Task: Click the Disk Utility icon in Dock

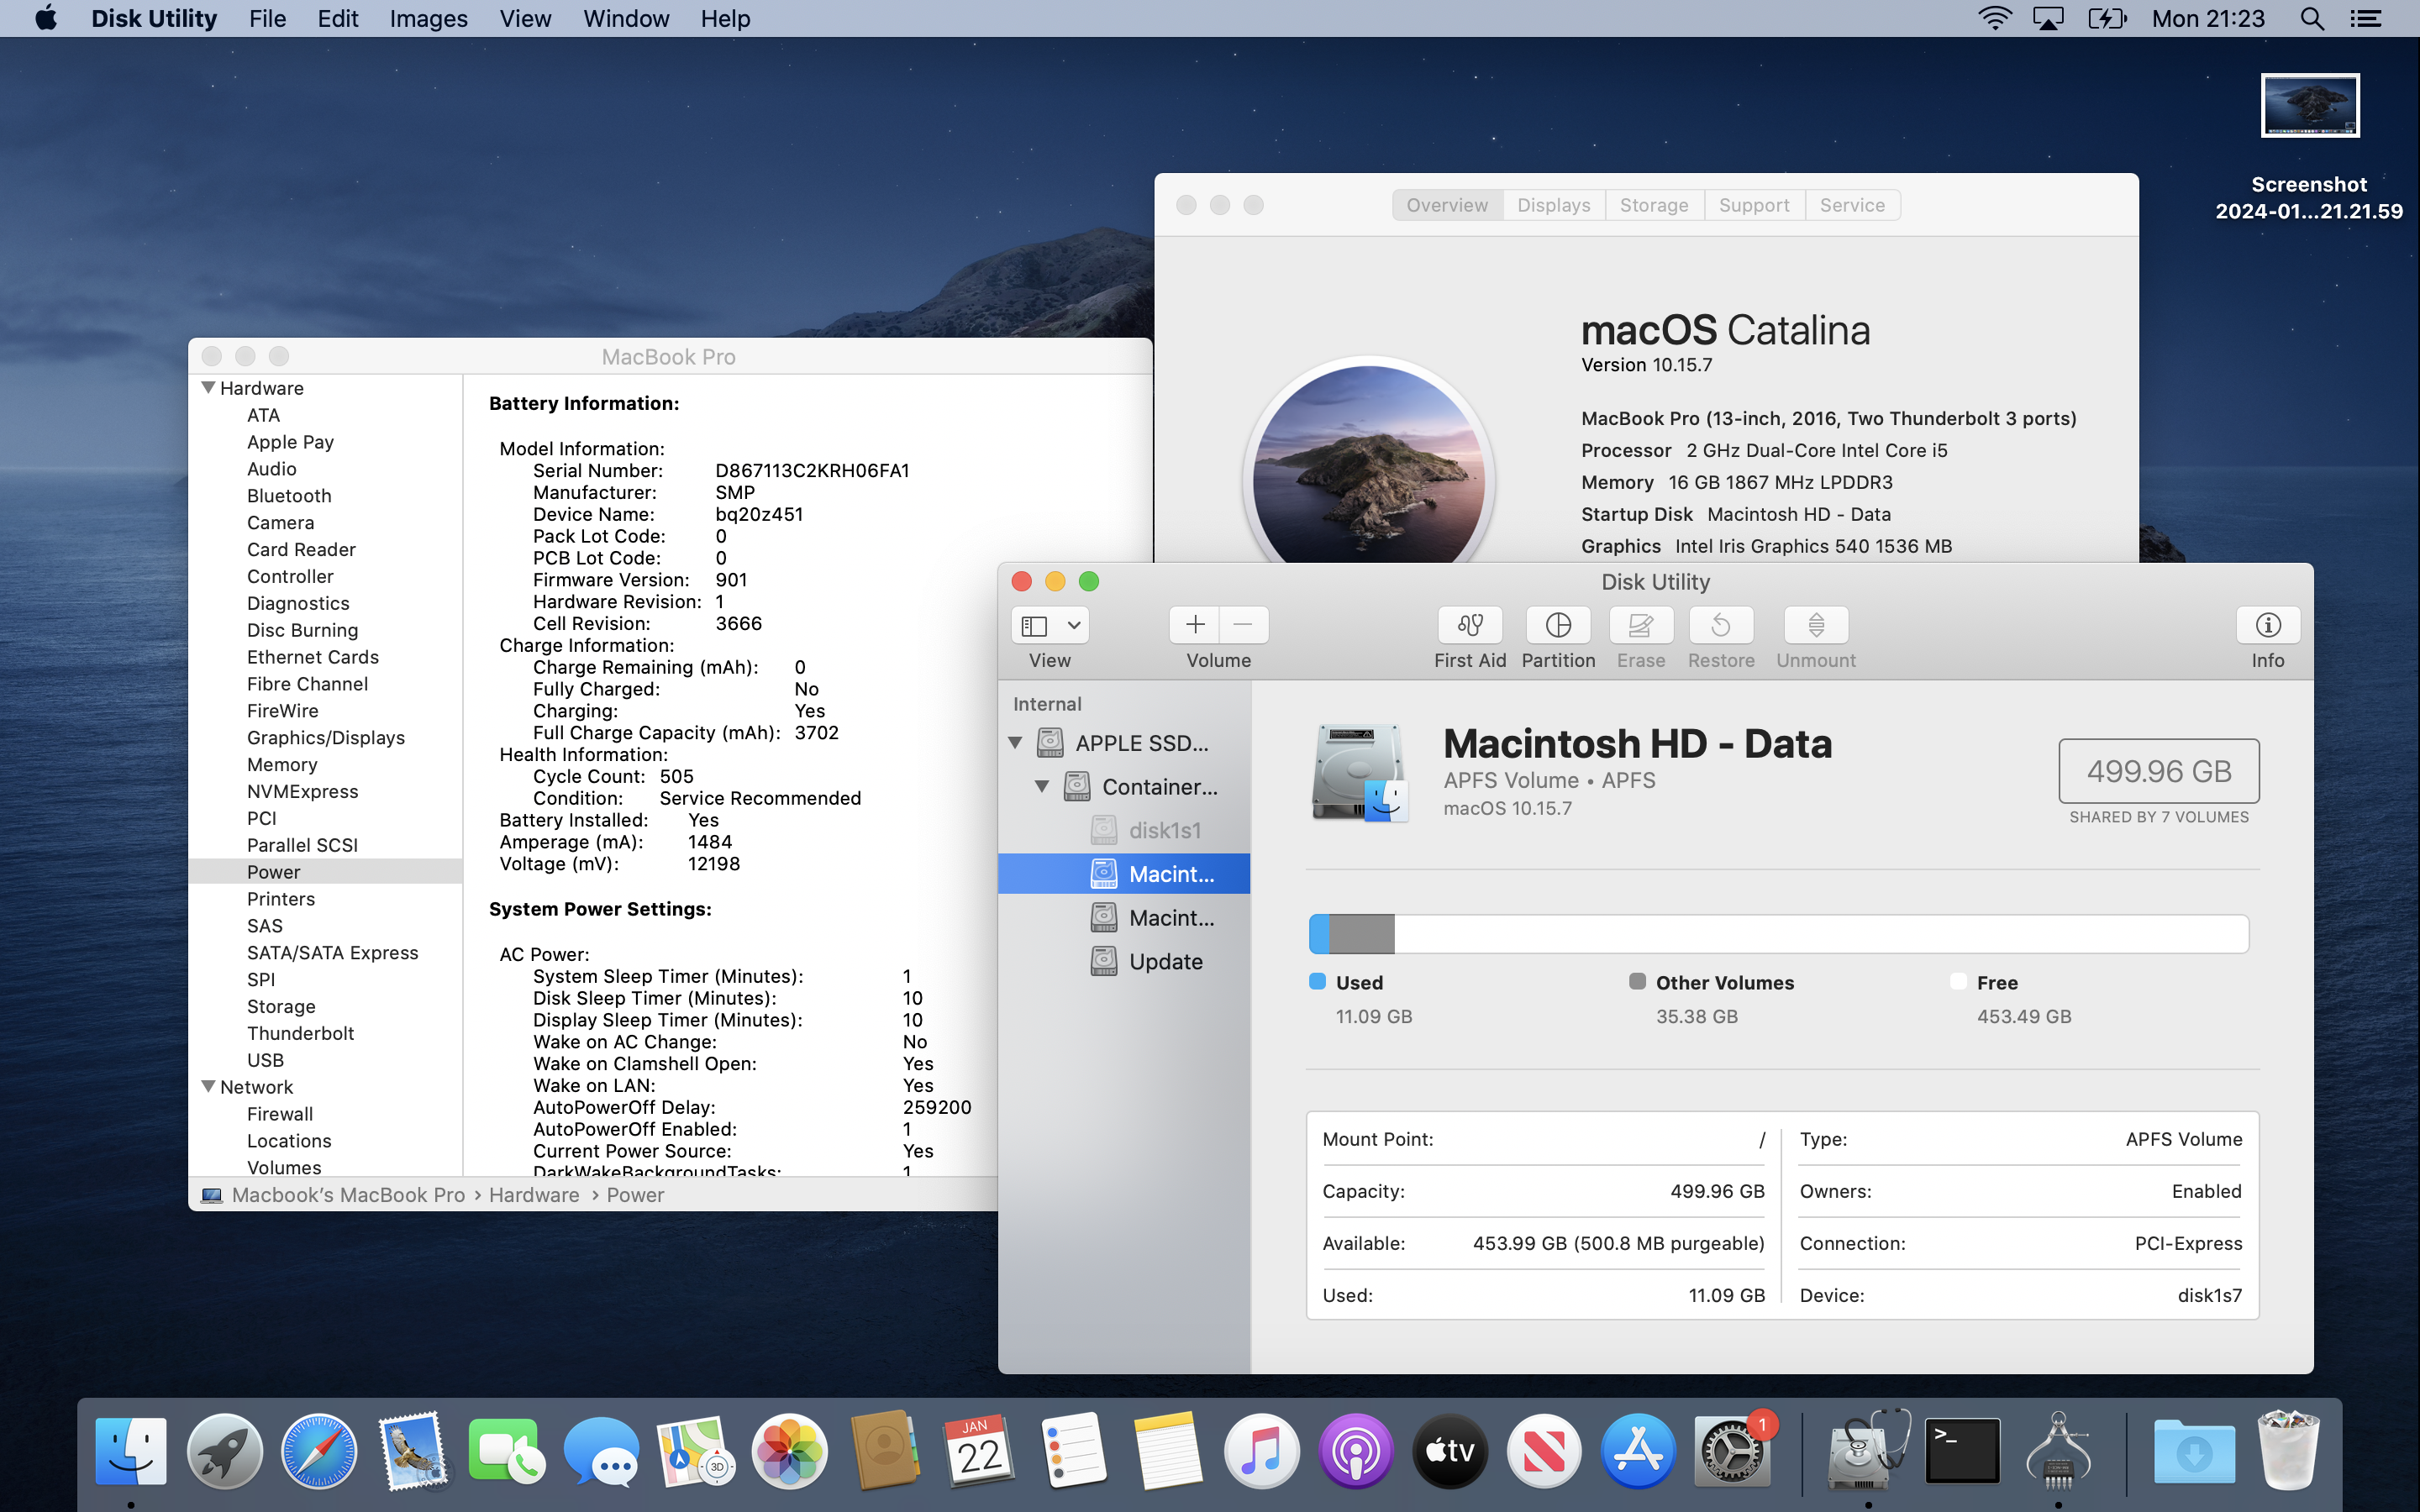Action: click(1868, 1451)
